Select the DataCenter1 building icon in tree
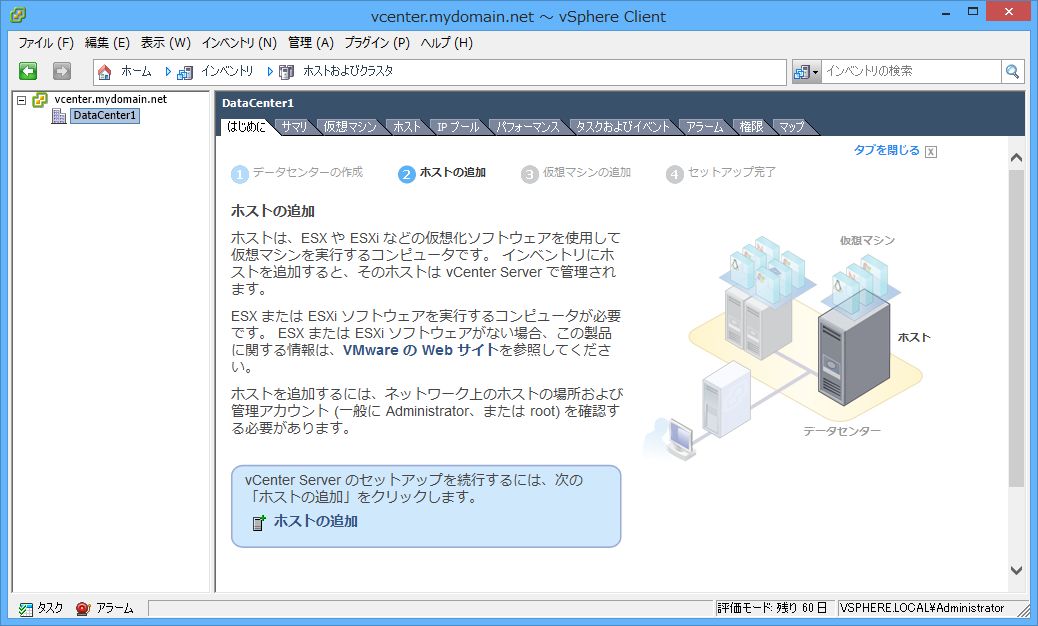 click(x=59, y=116)
